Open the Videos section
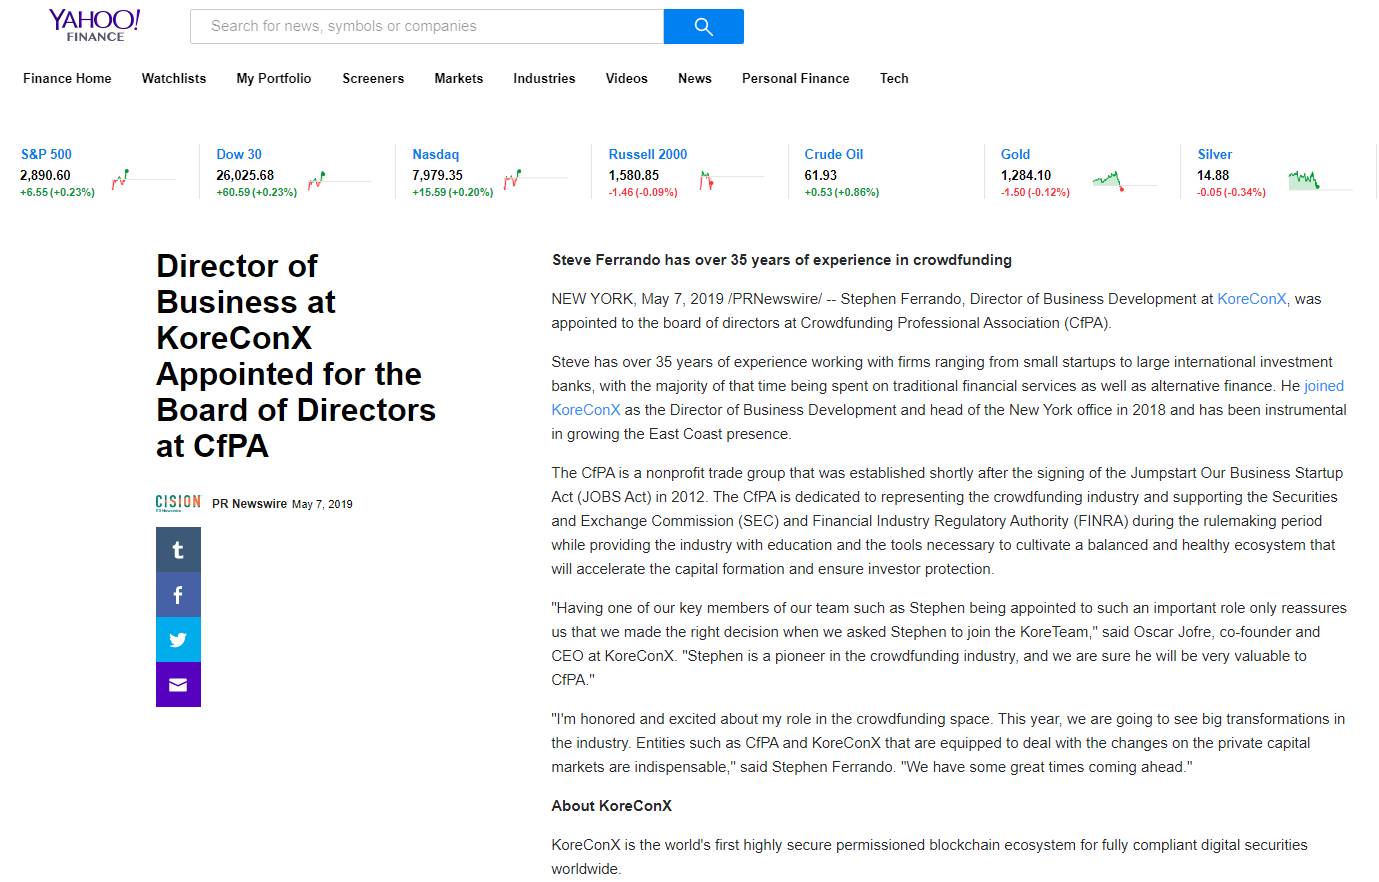The image size is (1379, 882). [627, 78]
